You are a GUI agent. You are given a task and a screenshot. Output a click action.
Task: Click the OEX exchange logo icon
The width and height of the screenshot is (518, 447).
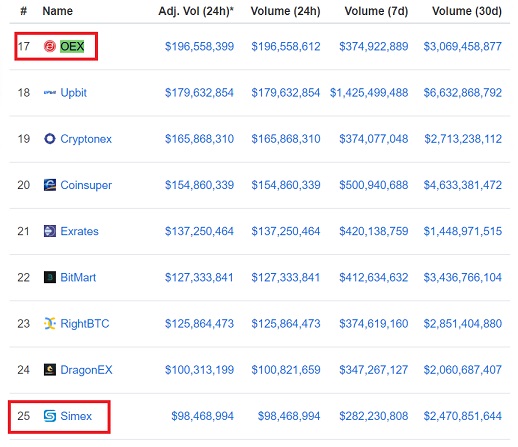pyautogui.click(x=50, y=46)
